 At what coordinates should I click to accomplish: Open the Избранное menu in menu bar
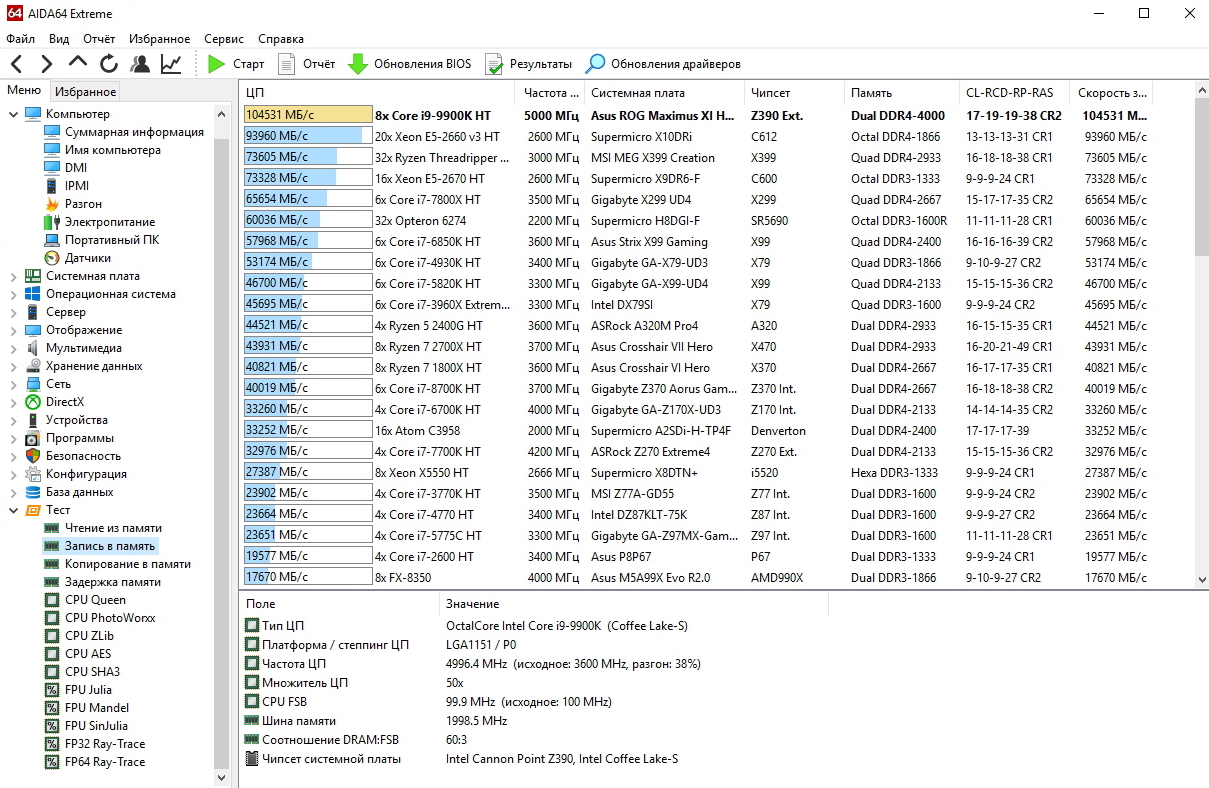point(159,39)
